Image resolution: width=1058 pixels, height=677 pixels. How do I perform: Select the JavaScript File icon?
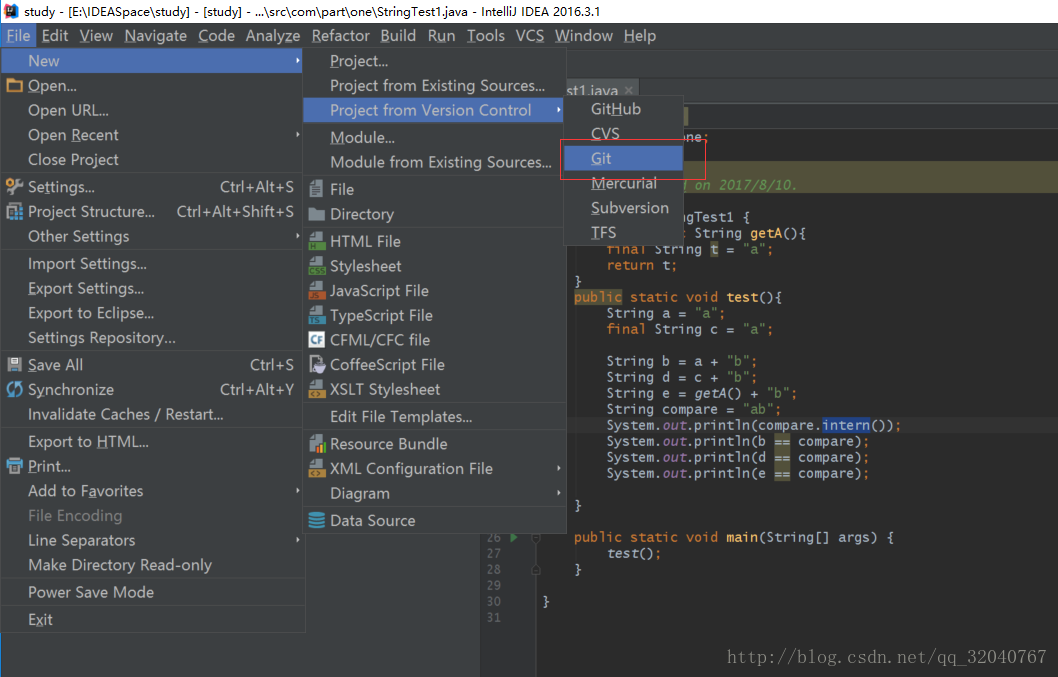[x=316, y=290]
